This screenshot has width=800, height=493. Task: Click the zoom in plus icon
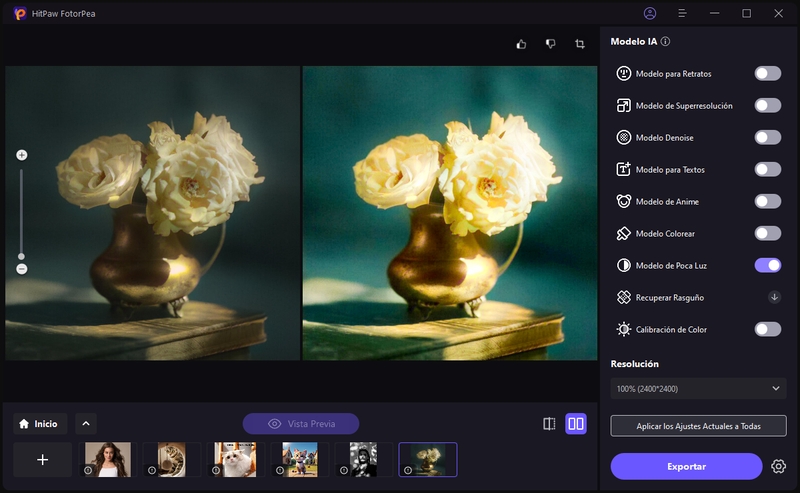point(21,155)
